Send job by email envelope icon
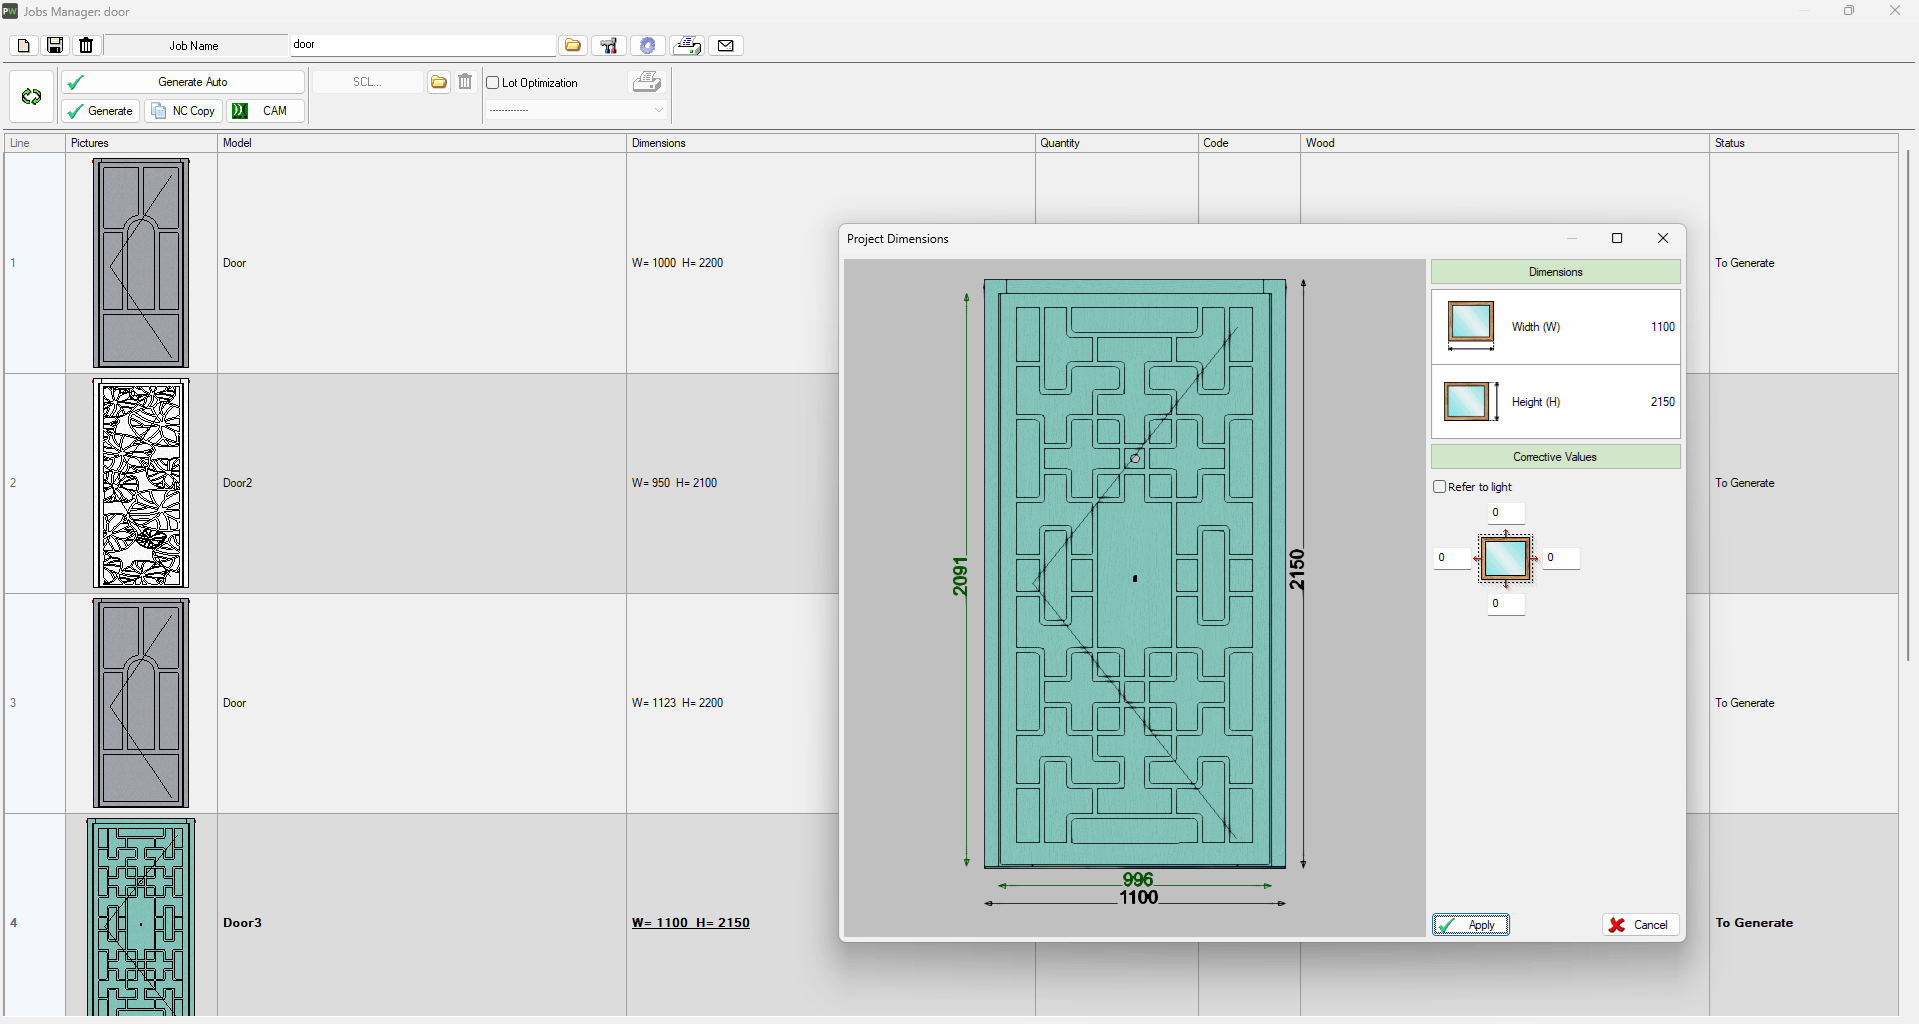The height and width of the screenshot is (1024, 1919). [x=726, y=46]
